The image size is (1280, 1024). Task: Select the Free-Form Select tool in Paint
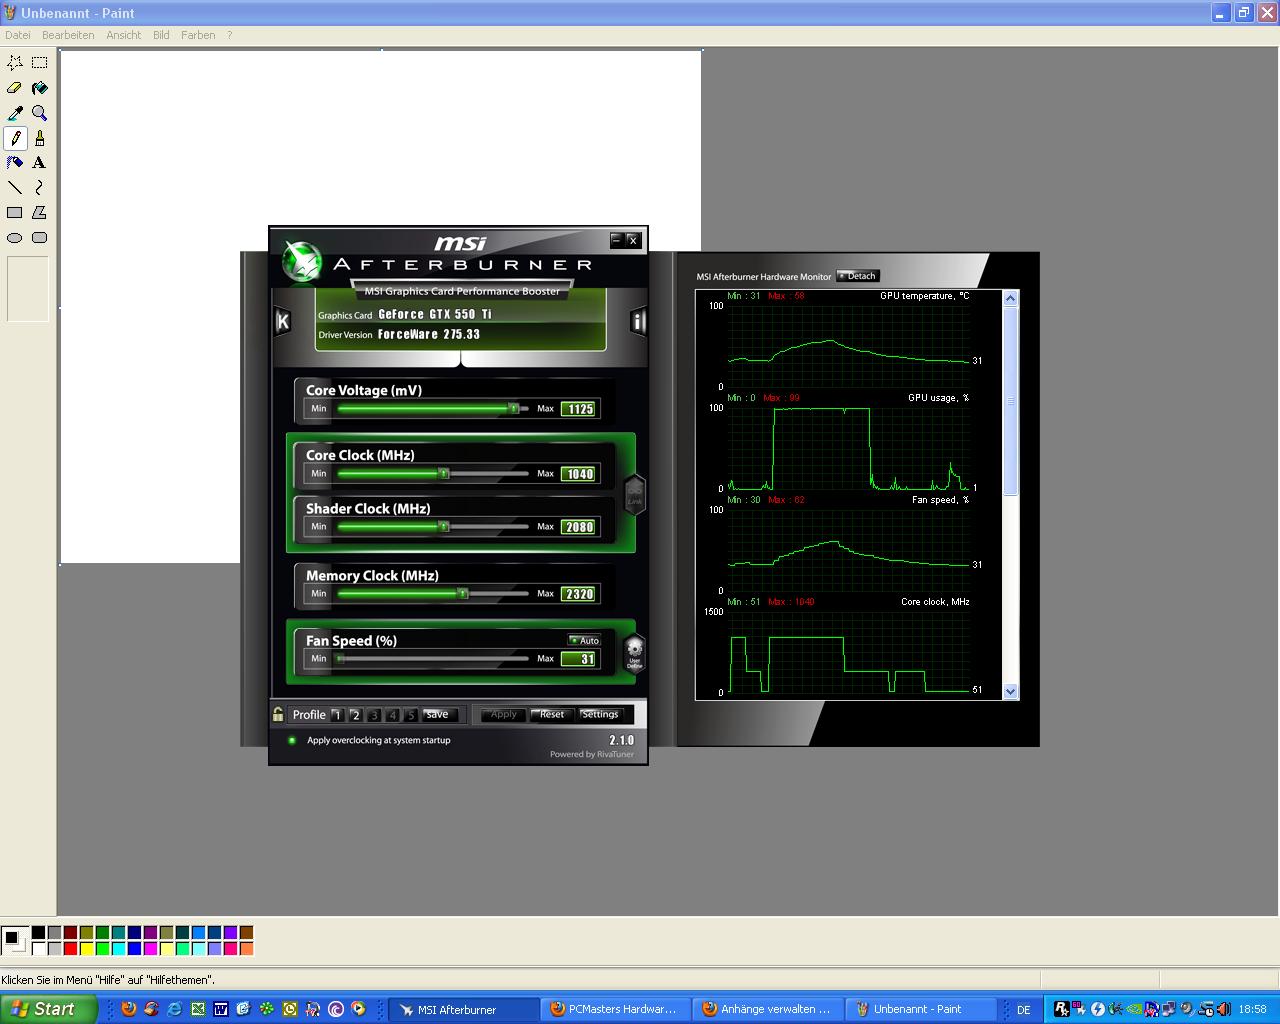pos(15,63)
